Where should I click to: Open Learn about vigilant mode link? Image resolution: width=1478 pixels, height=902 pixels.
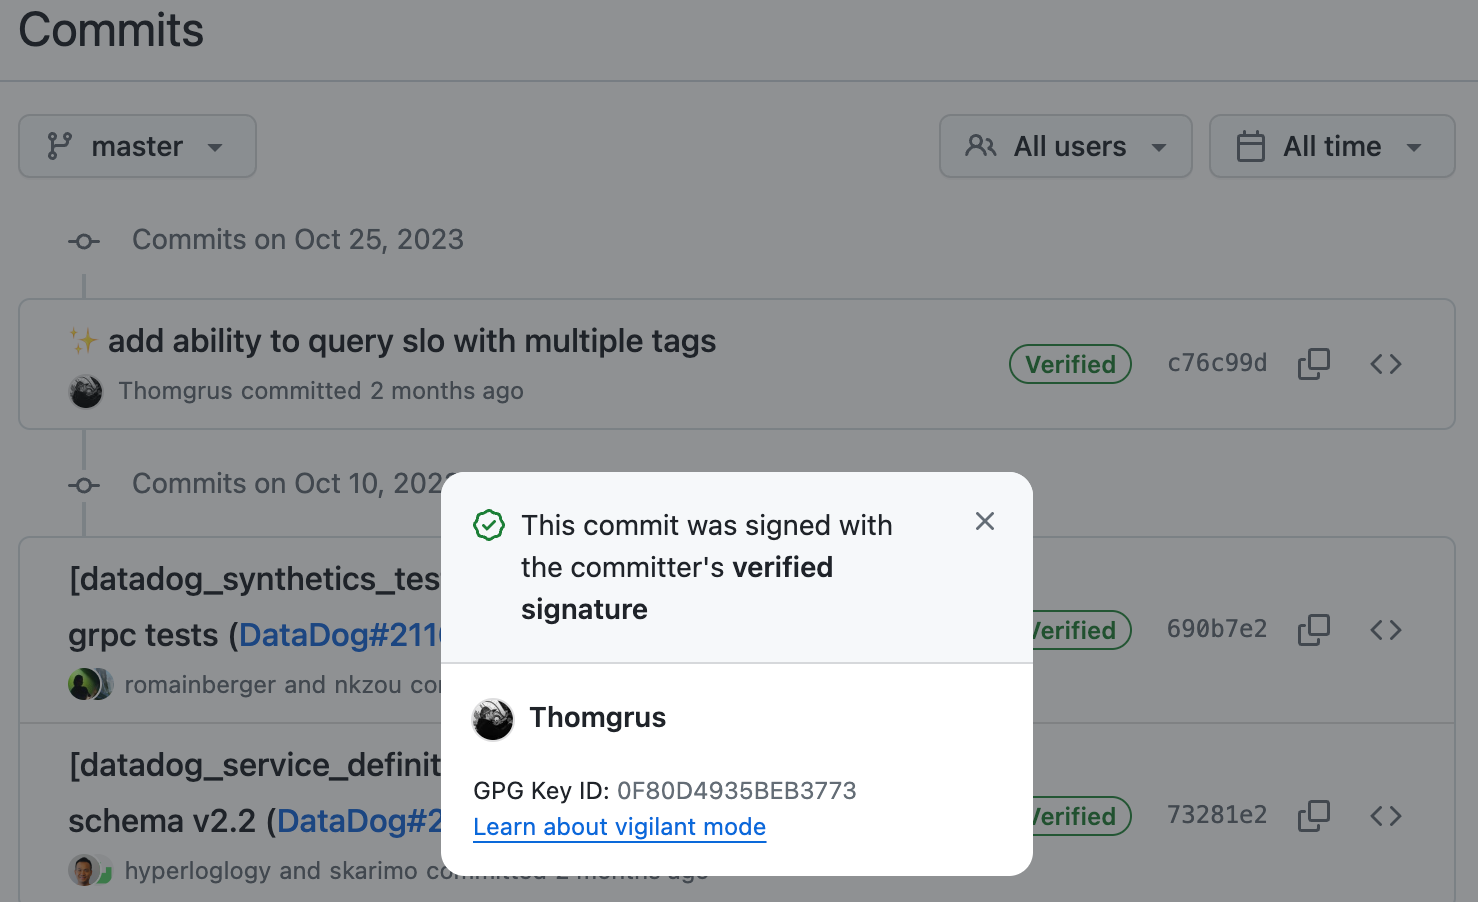click(x=619, y=827)
